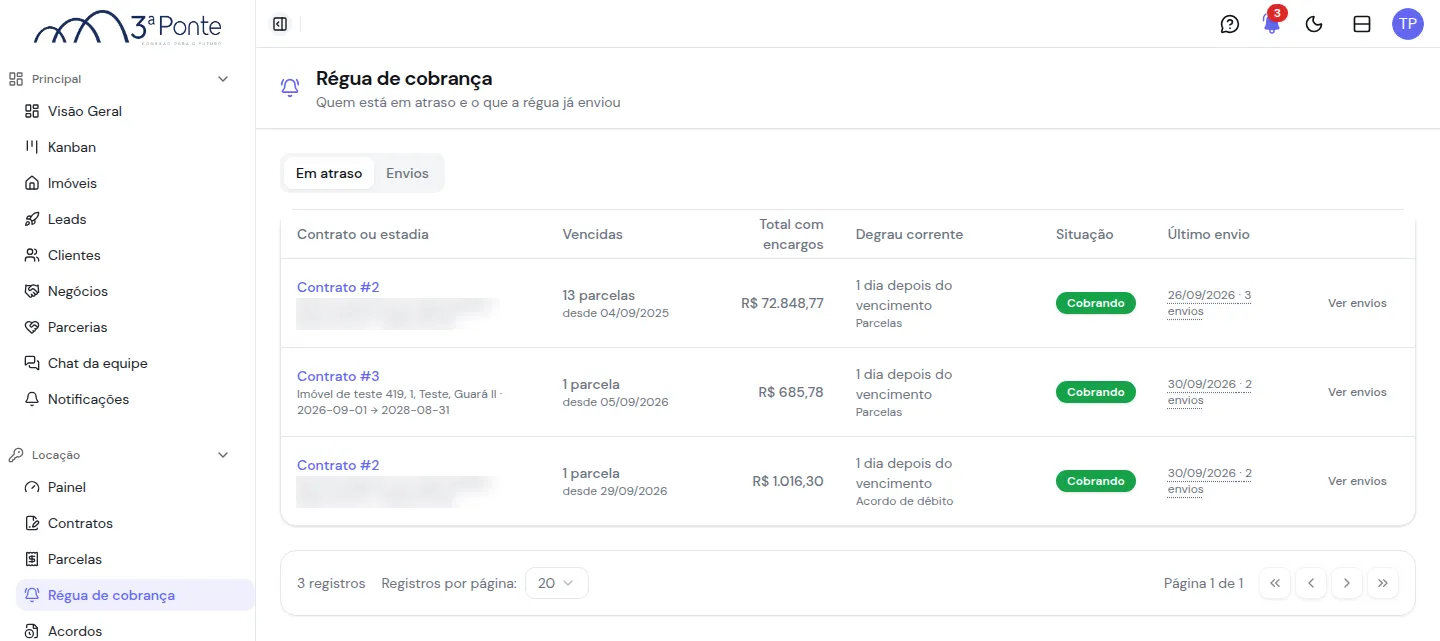Open notifications bell with badge 3
1440x641 pixels.
click(1272, 23)
